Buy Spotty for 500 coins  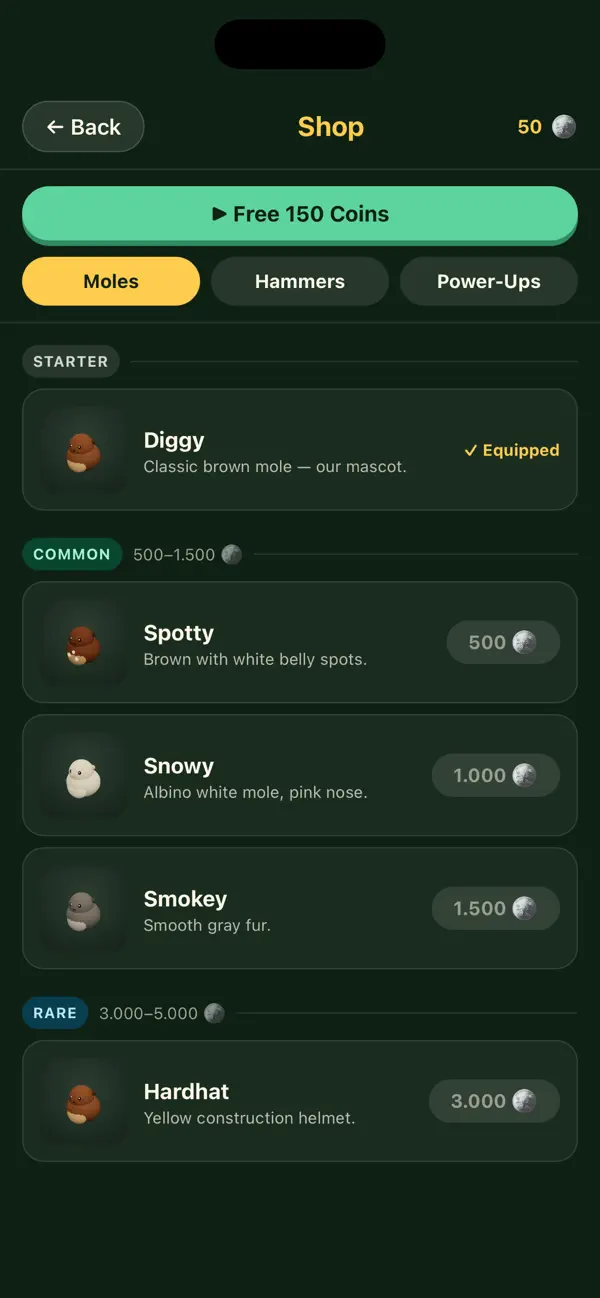click(x=503, y=642)
